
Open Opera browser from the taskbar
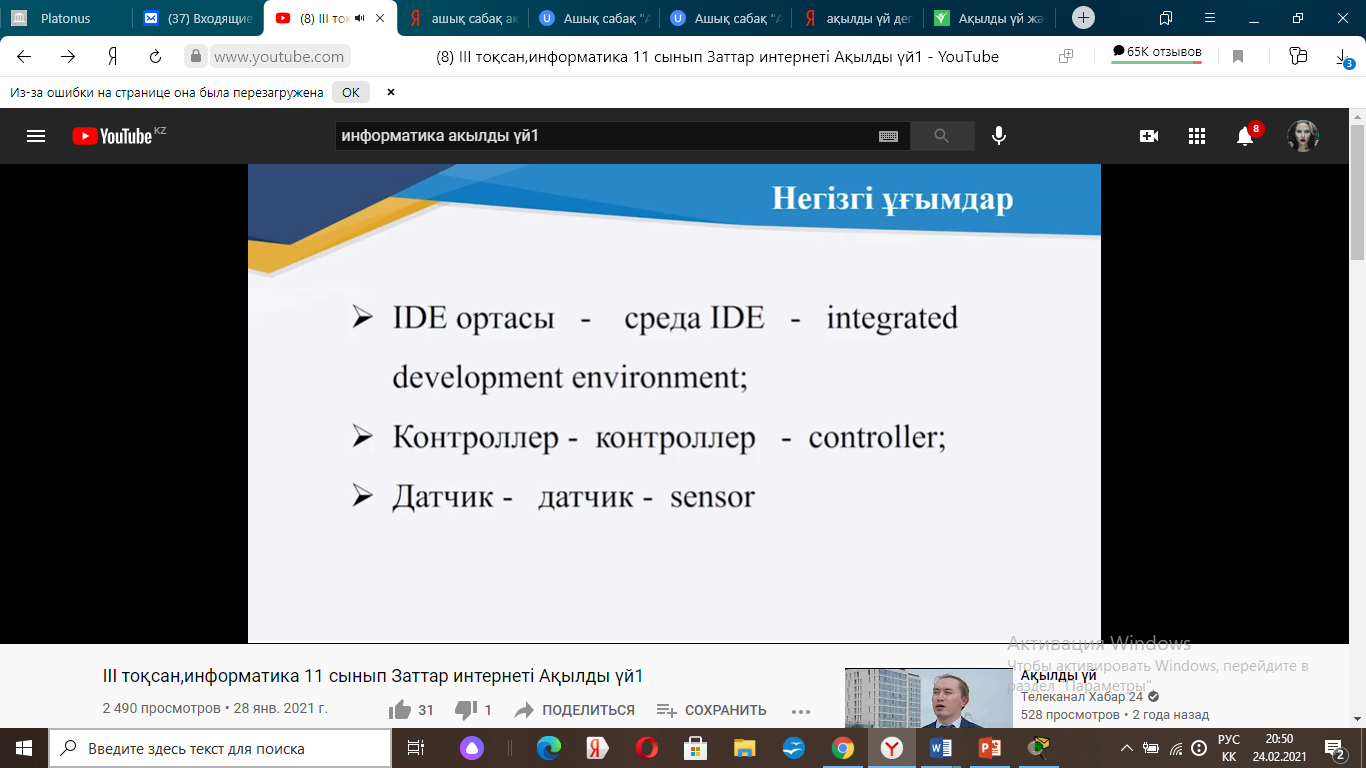point(646,748)
